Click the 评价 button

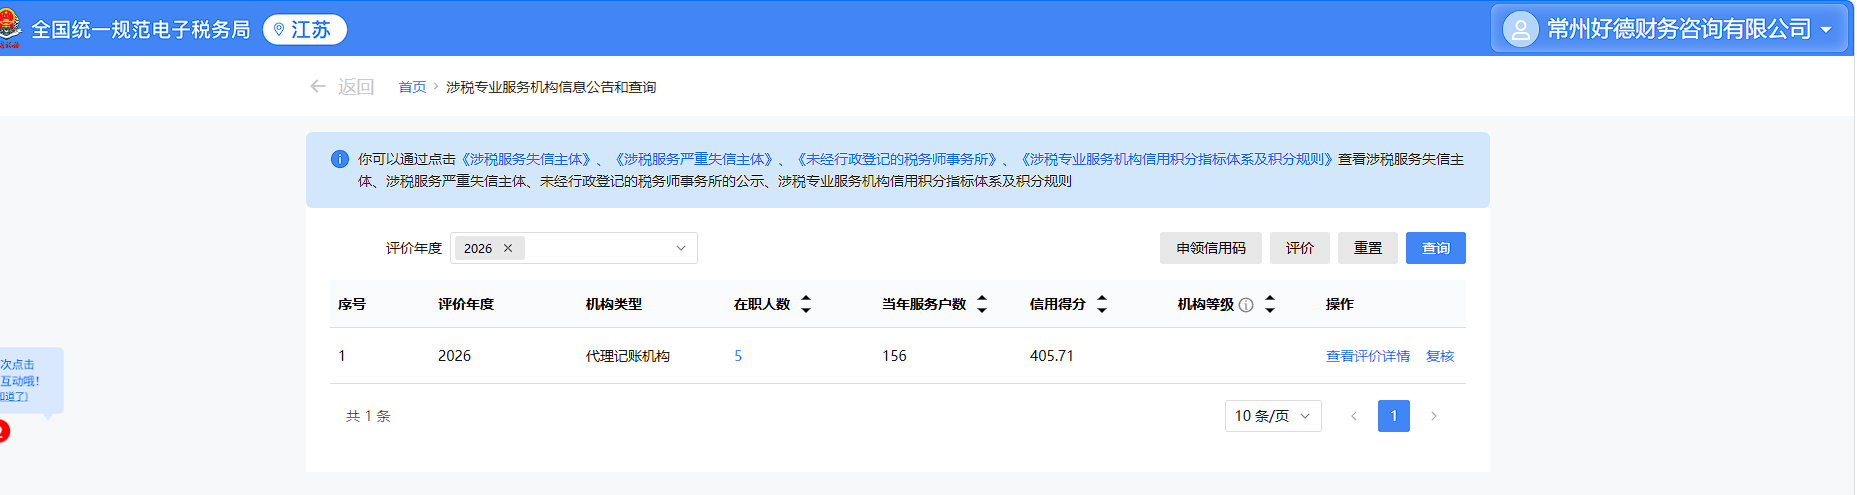[1300, 248]
